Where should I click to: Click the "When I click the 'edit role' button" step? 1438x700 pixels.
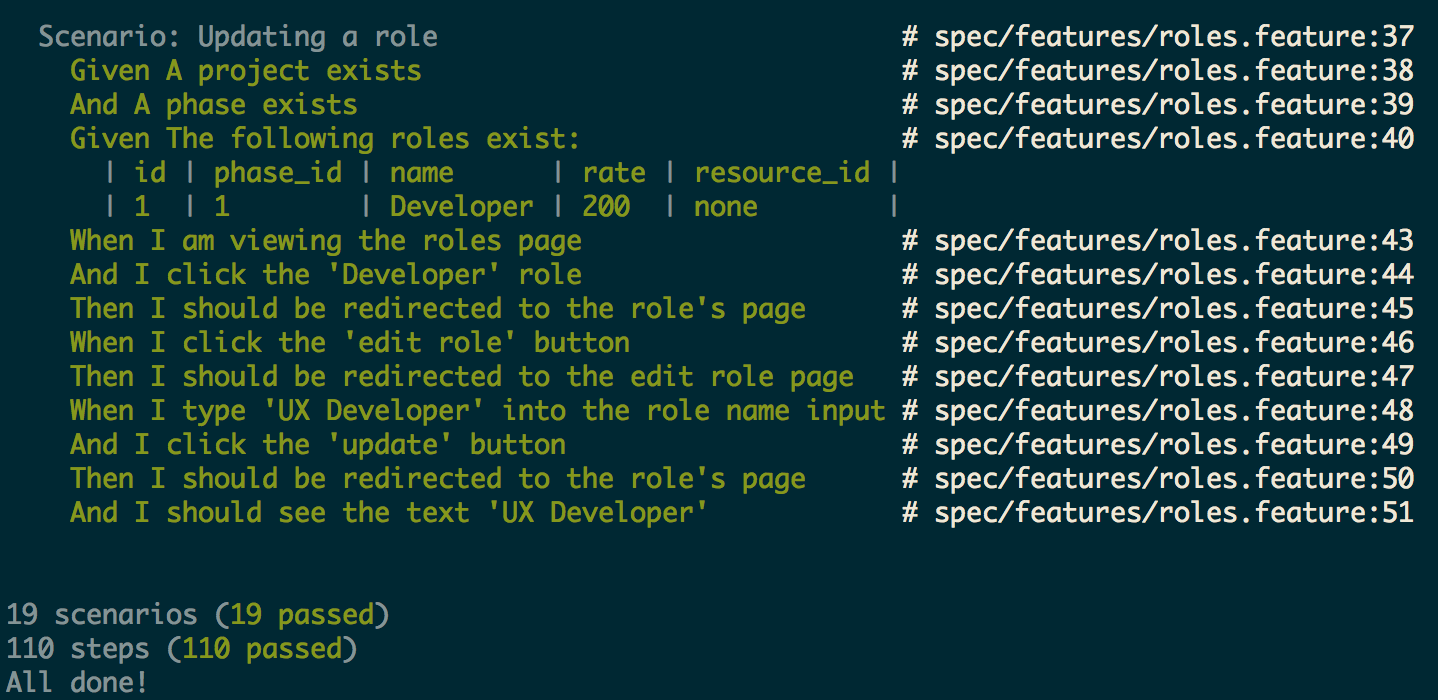349,343
